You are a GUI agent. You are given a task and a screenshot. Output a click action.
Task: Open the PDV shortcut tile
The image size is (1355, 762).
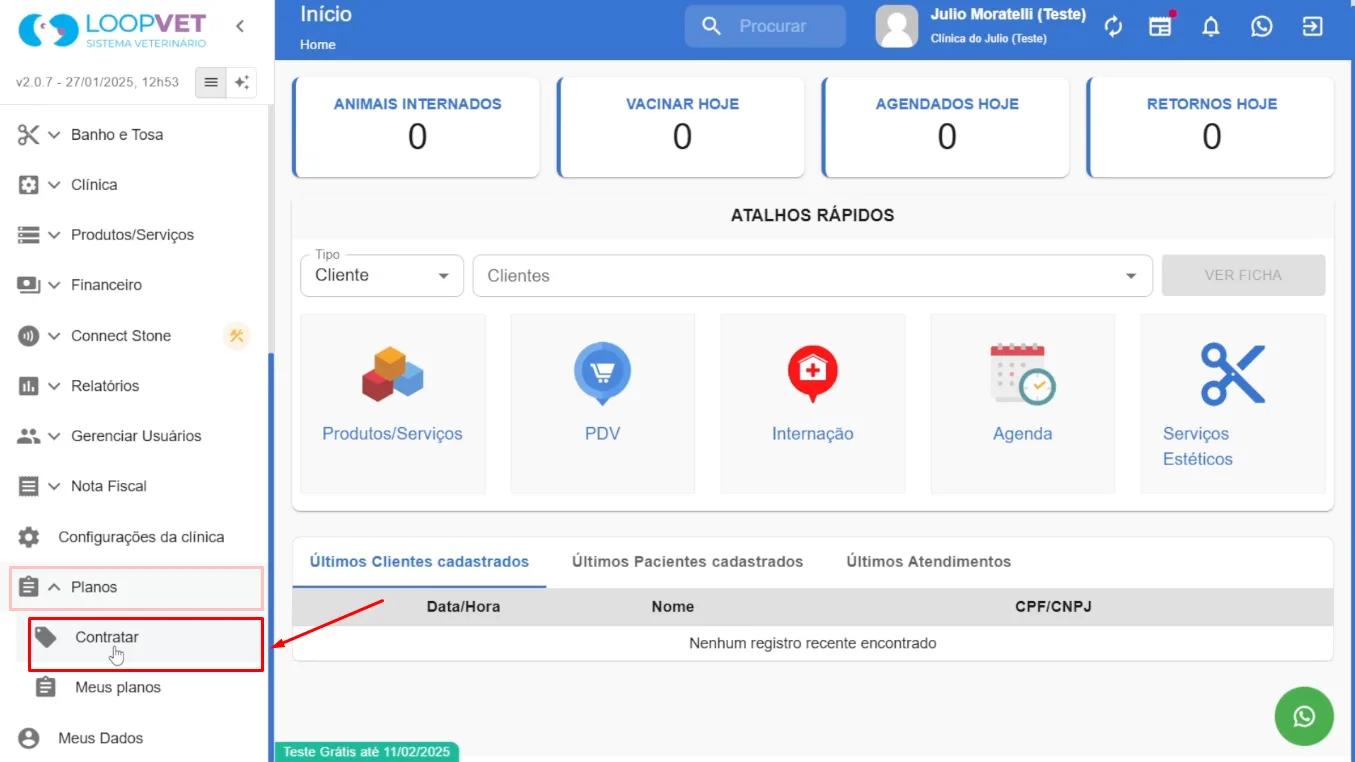(x=603, y=404)
